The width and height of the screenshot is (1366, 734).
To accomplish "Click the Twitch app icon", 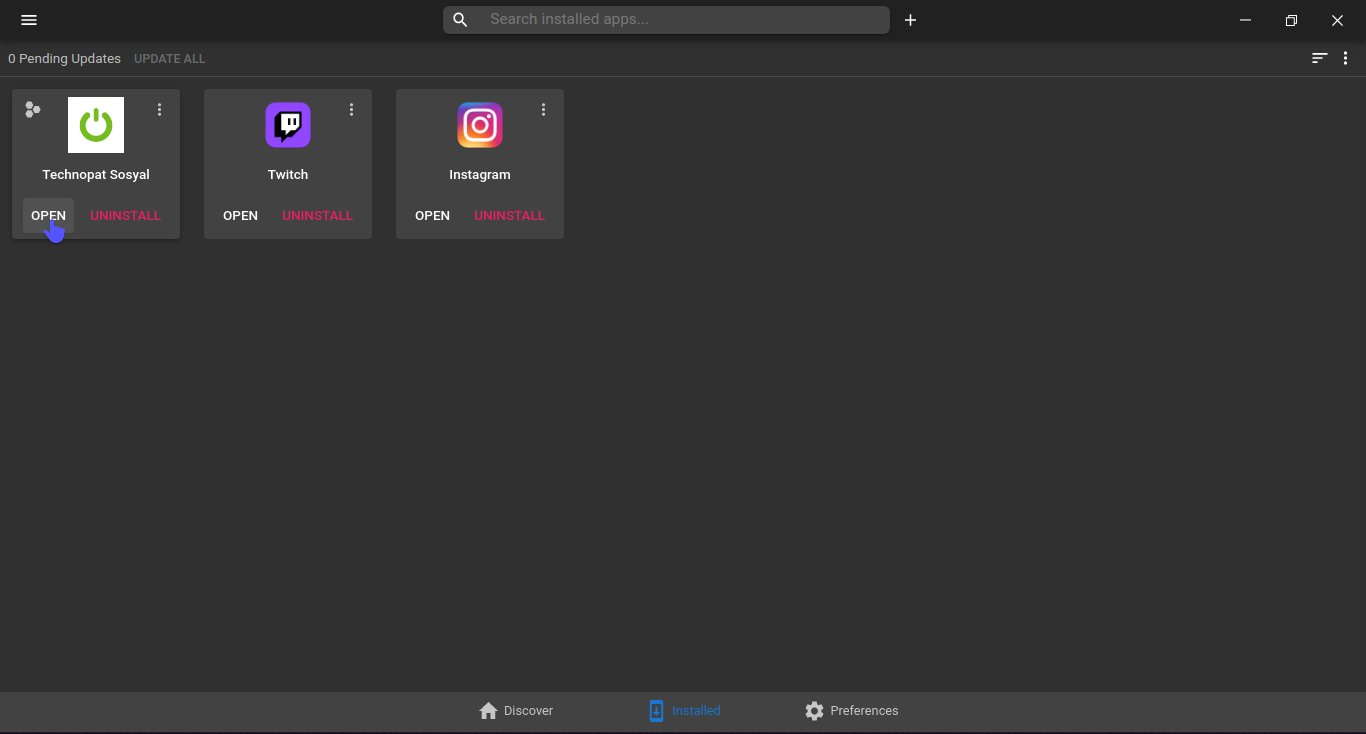I will point(288,125).
